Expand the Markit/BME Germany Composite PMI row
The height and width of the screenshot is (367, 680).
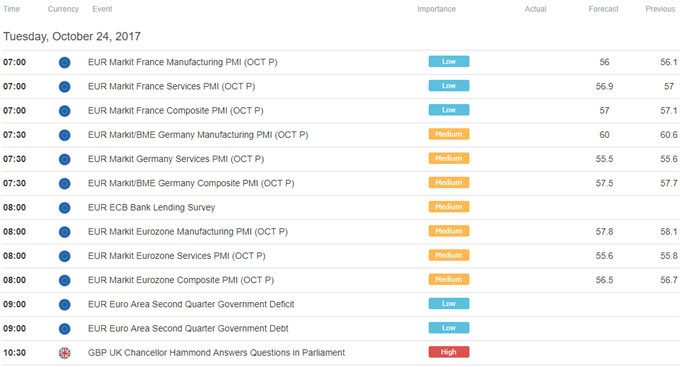coord(340,184)
